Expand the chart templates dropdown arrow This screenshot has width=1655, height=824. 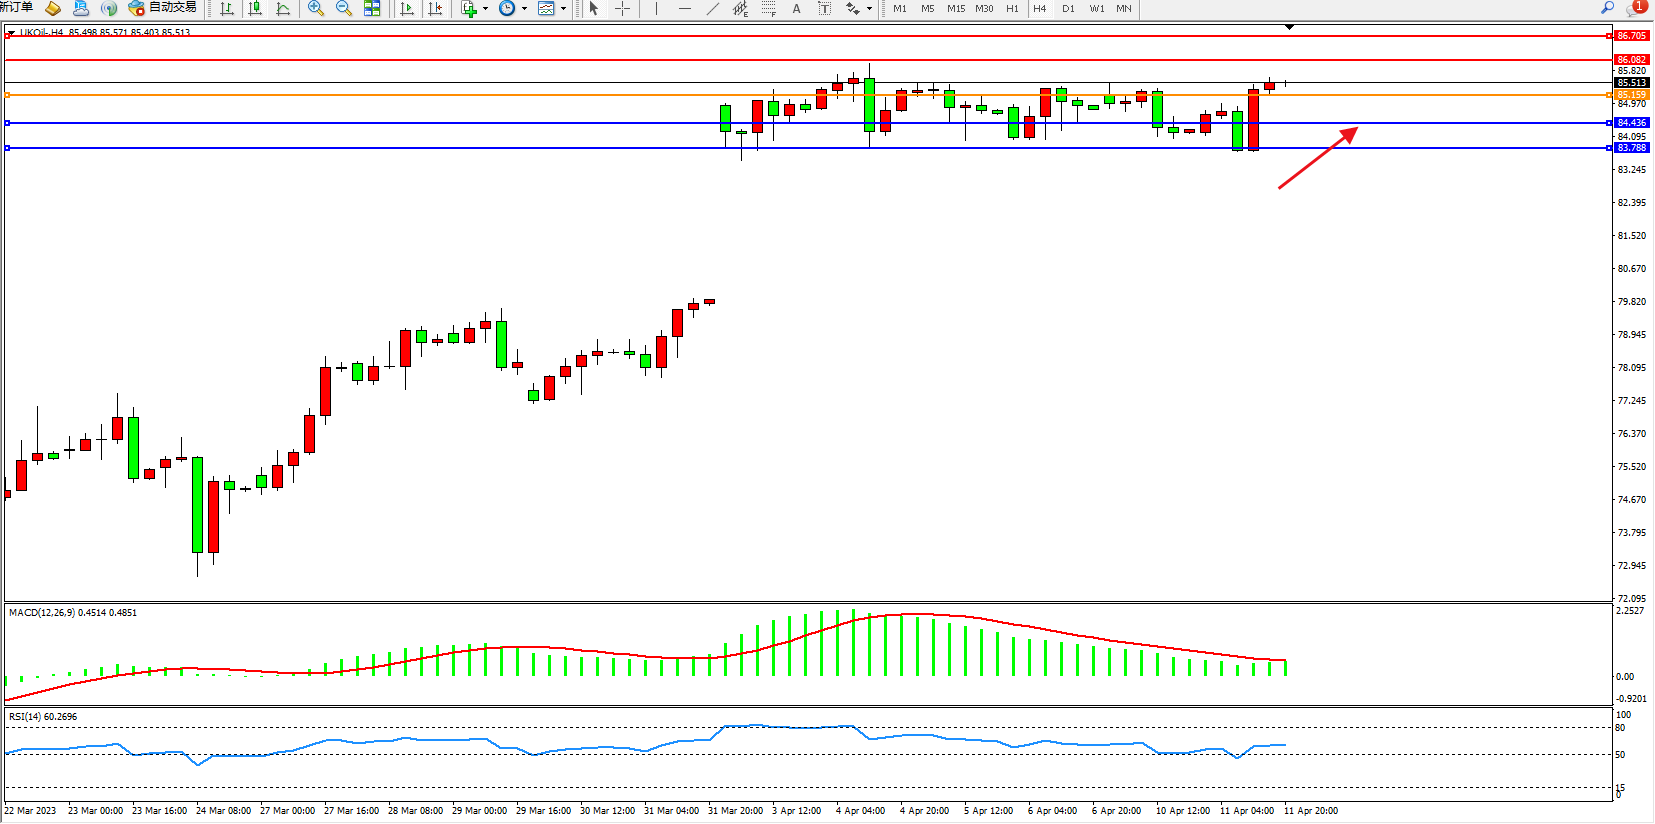[563, 9]
